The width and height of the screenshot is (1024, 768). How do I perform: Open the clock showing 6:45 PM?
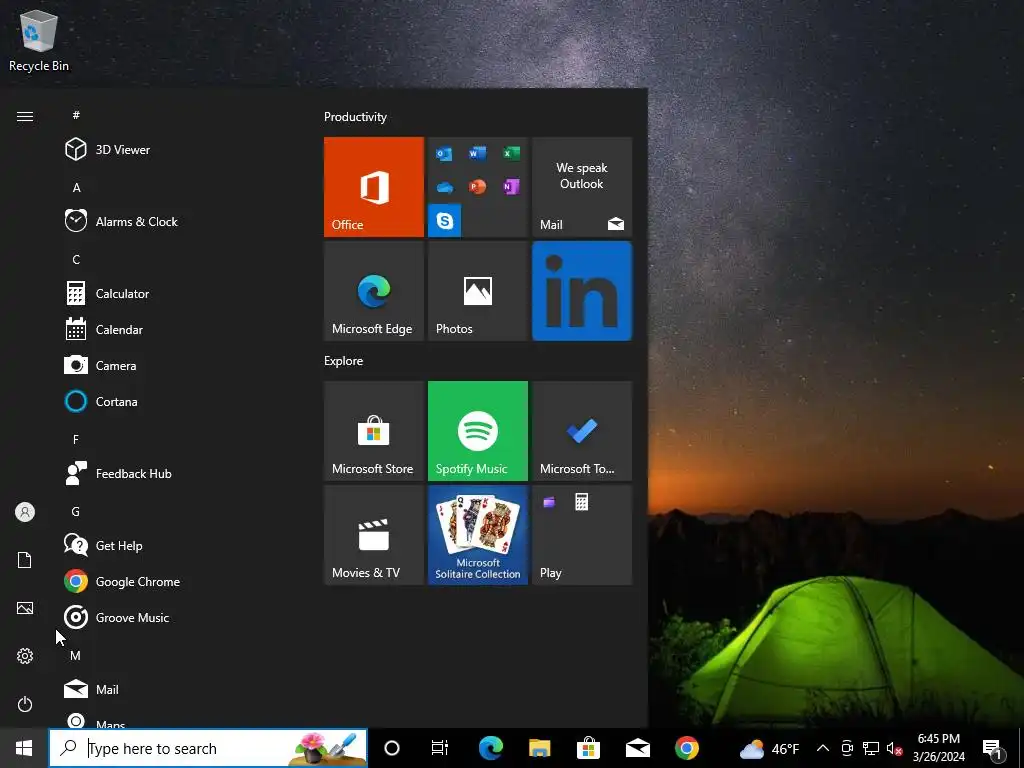pyautogui.click(x=938, y=748)
